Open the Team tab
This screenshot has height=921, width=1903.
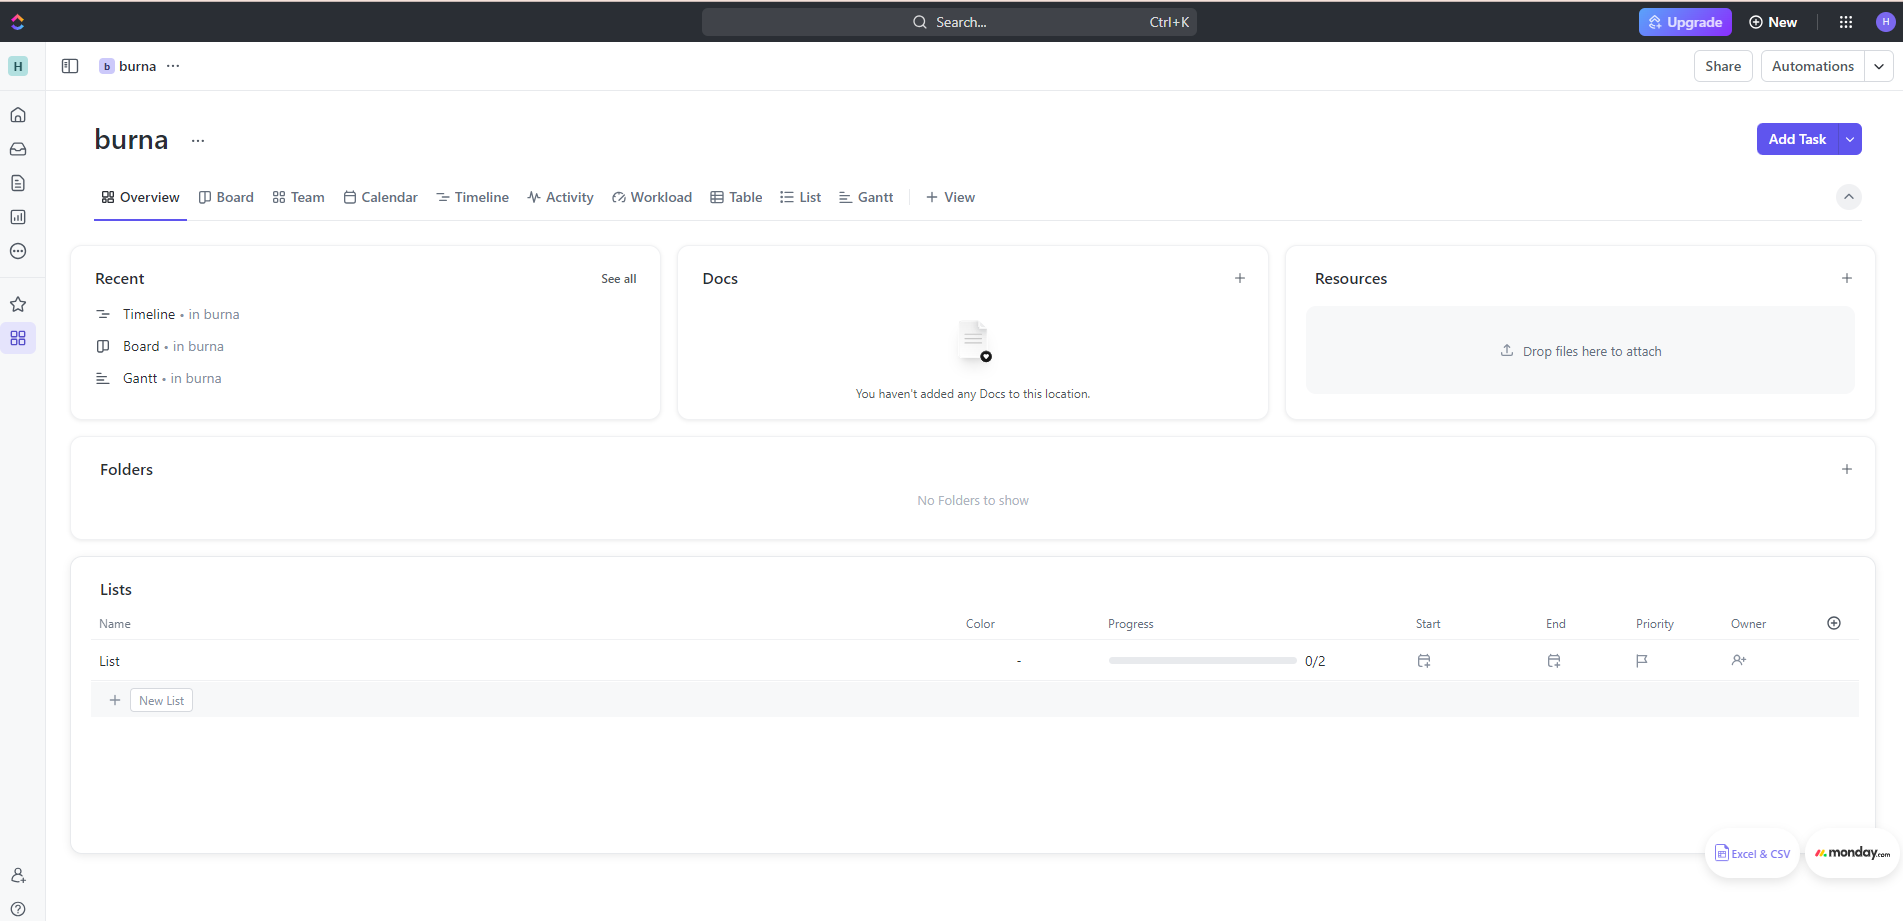coord(298,197)
